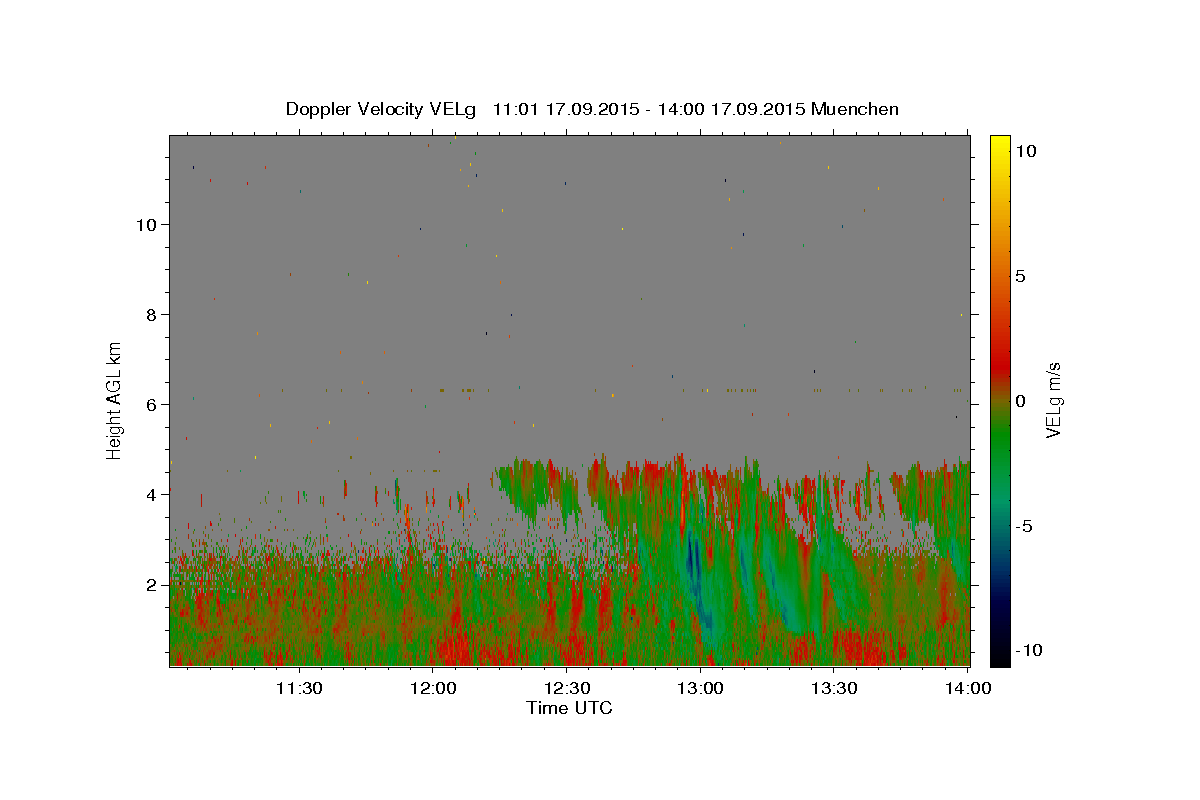
Task: Click the colorbar value -10 at bottom
Action: click(x=1029, y=650)
